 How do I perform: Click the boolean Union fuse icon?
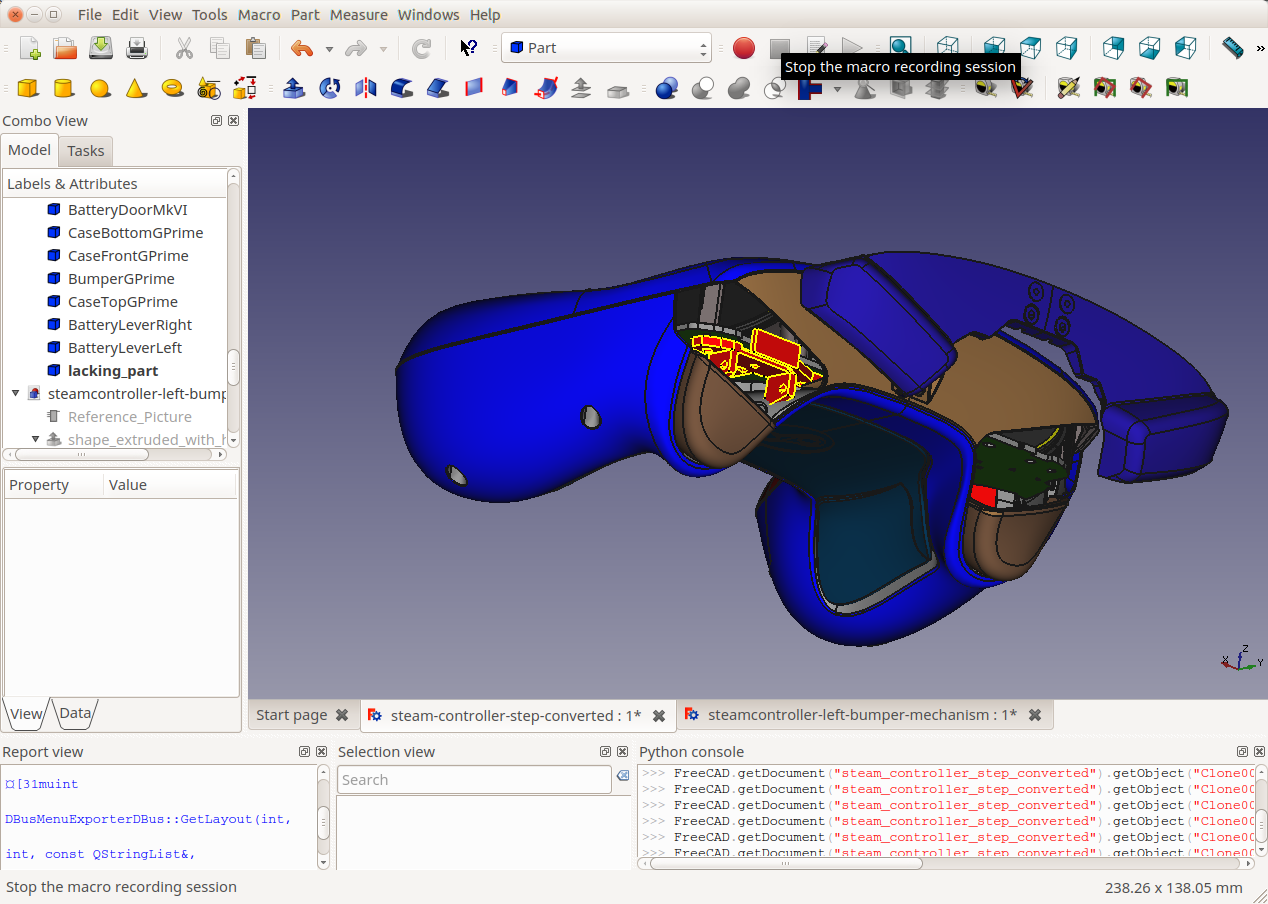(739, 88)
